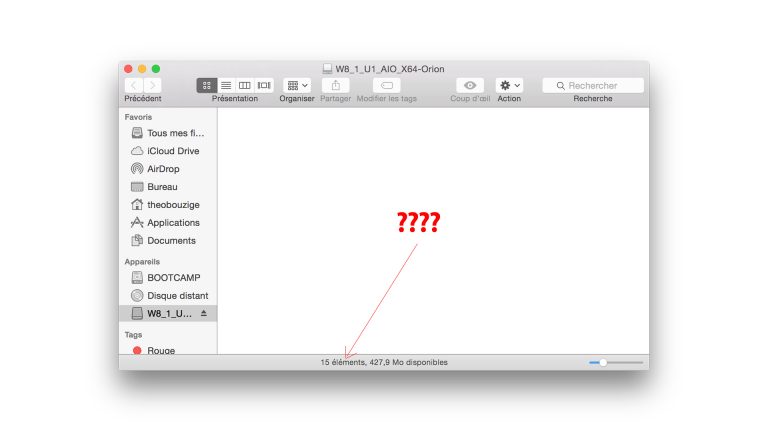768x432 pixels.
Task: Click the Tous mes fichiers icon
Action: coord(137,133)
